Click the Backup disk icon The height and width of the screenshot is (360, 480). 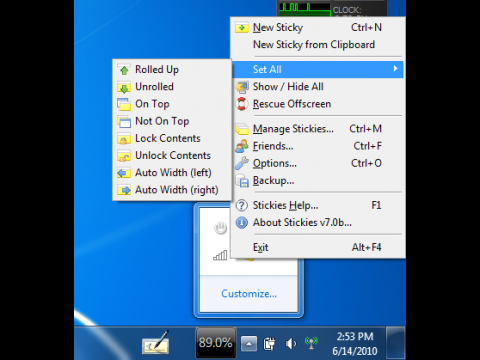coord(242,181)
